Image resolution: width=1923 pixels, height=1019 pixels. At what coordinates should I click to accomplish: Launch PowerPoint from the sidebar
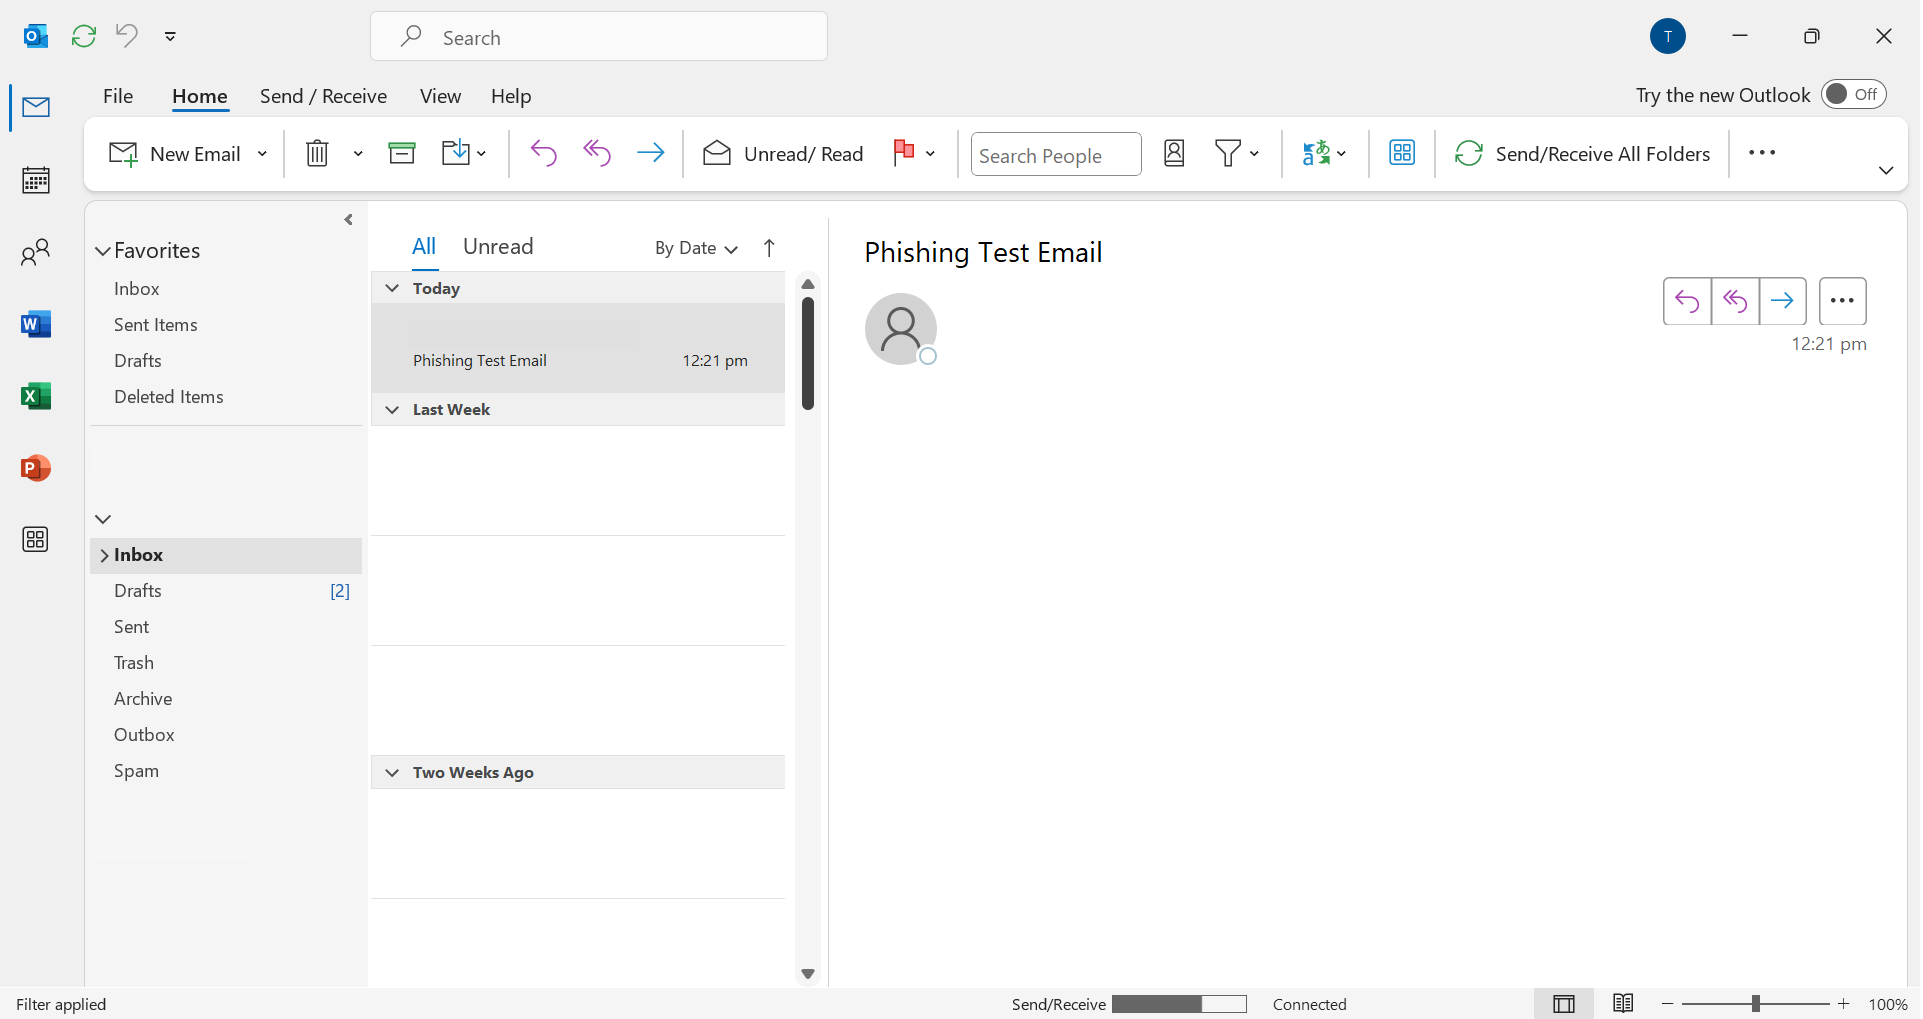[x=36, y=468]
